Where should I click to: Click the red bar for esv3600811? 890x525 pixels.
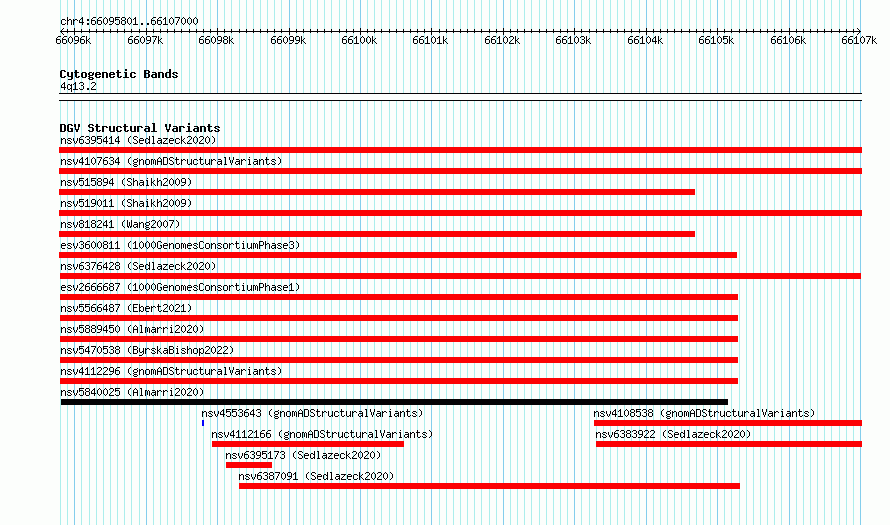(398, 255)
